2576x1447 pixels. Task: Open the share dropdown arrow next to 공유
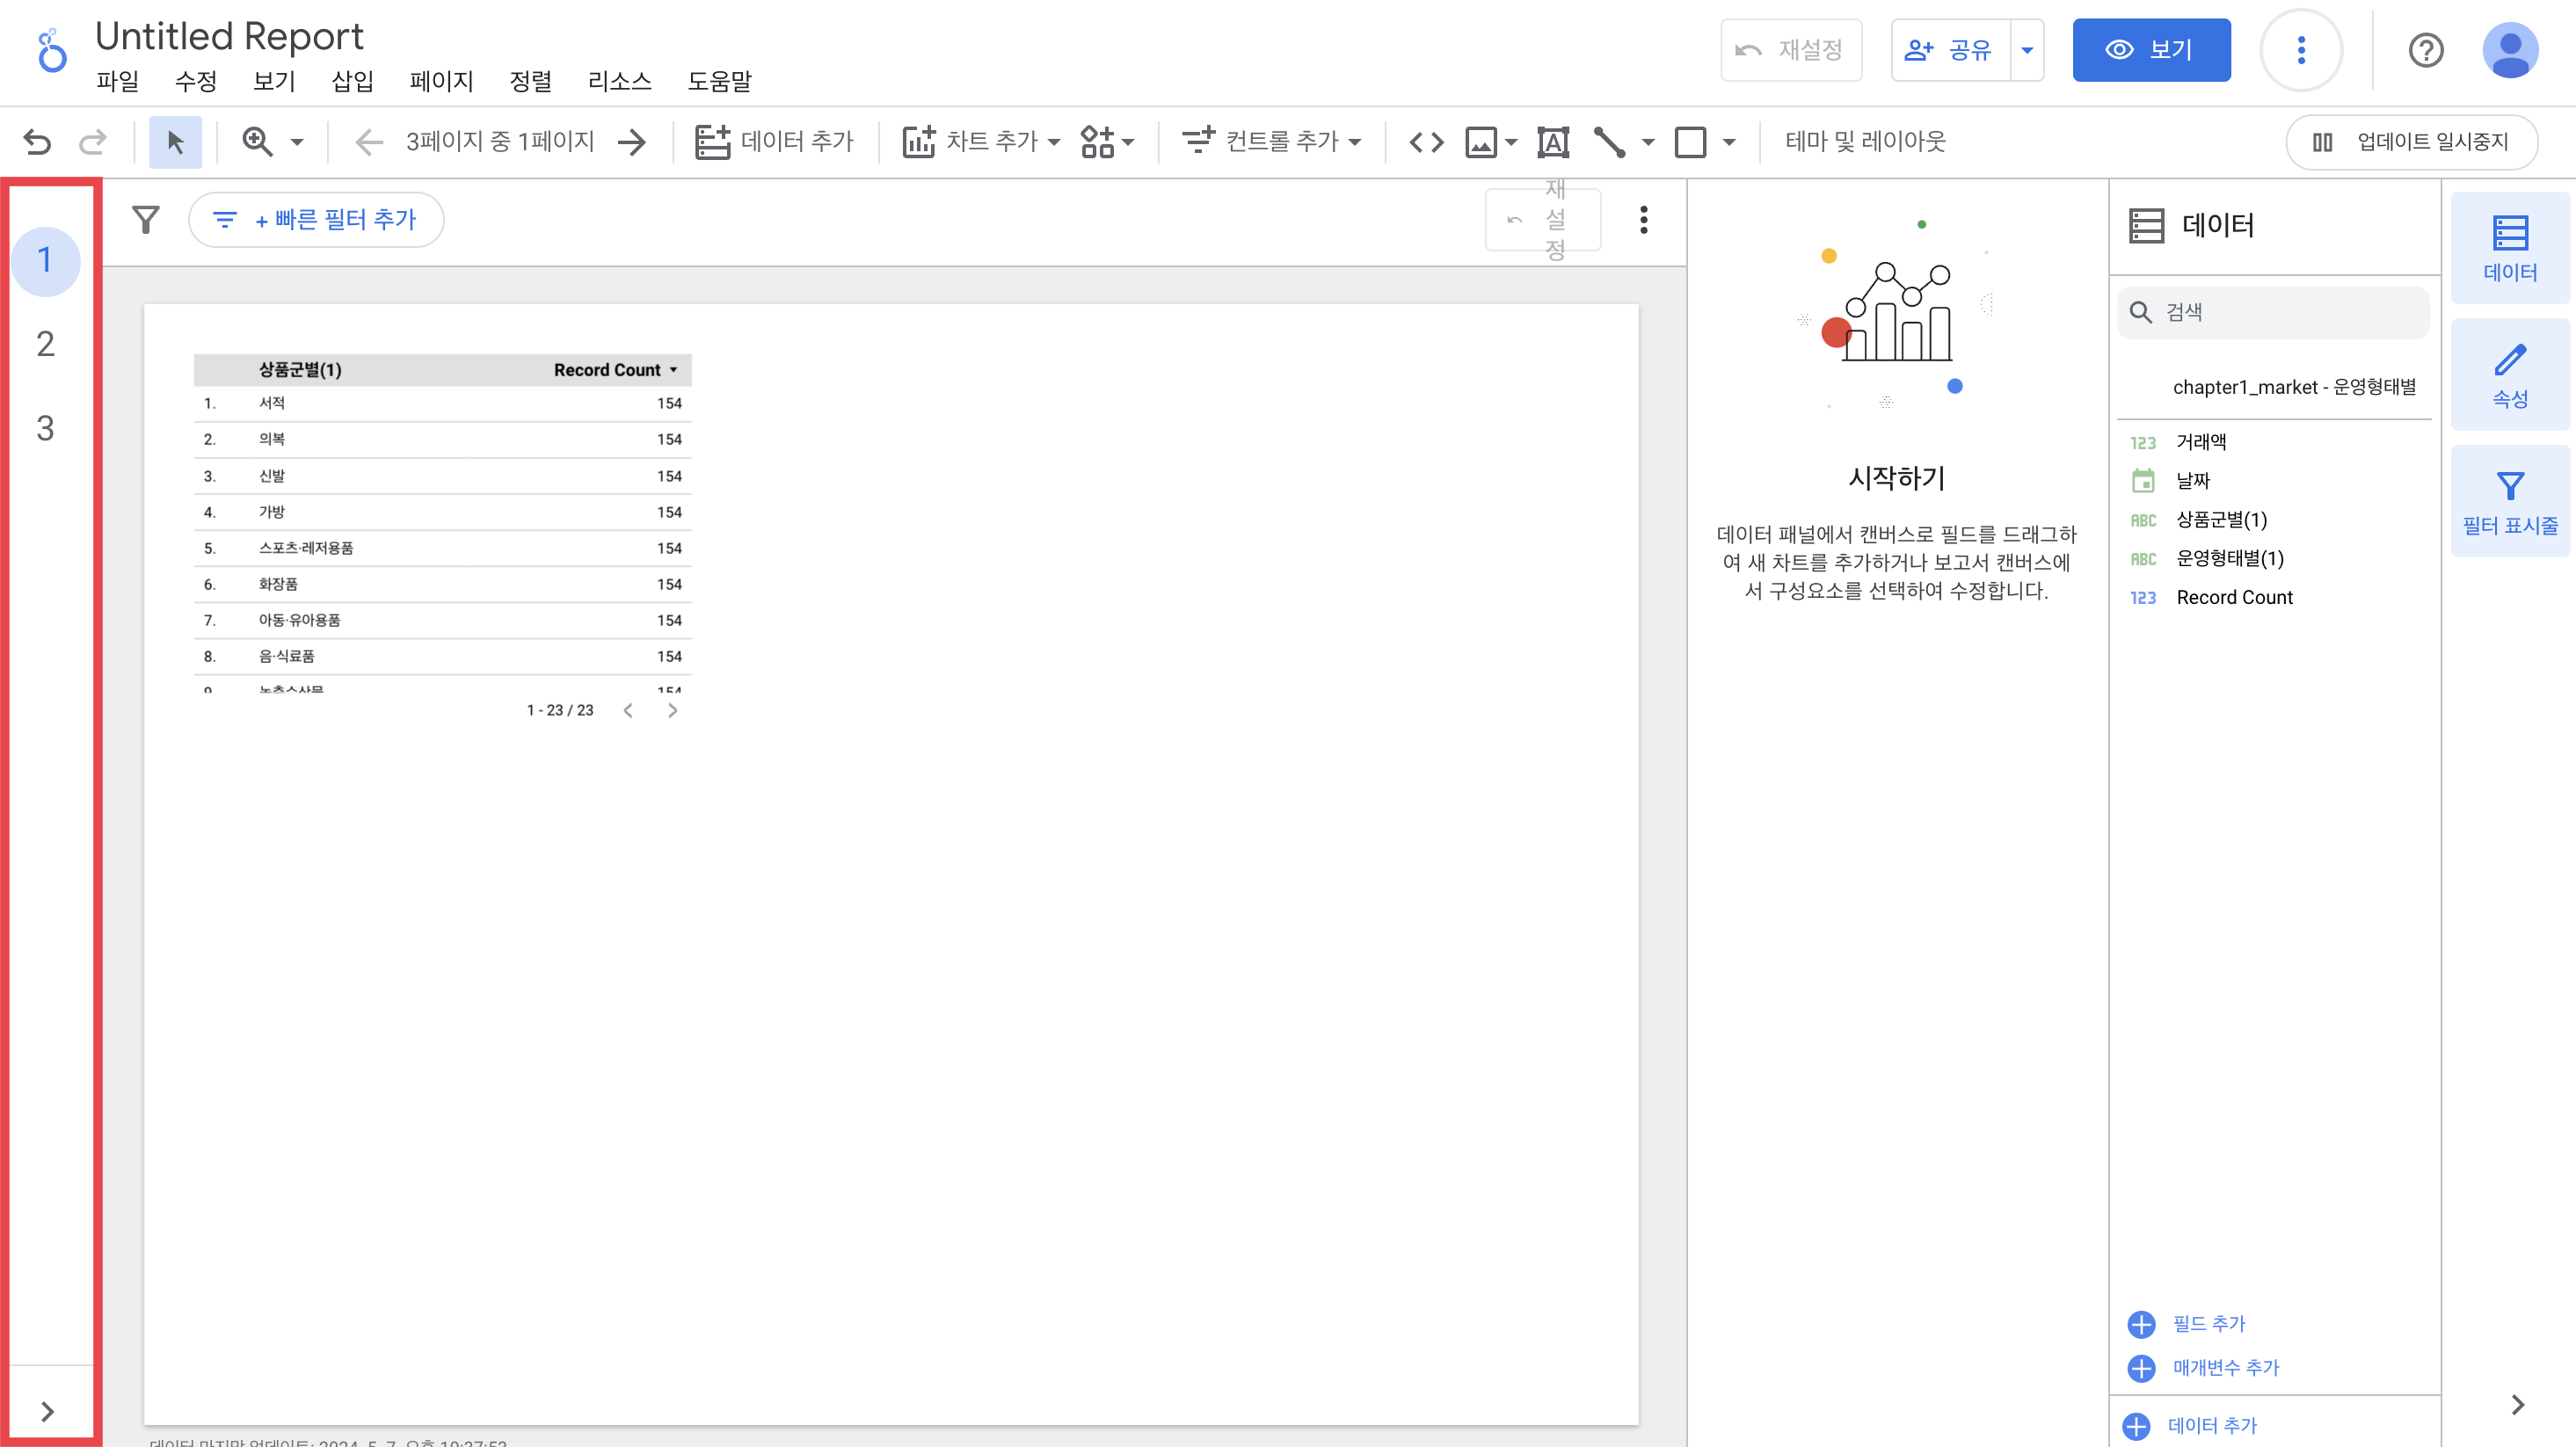[2027, 50]
